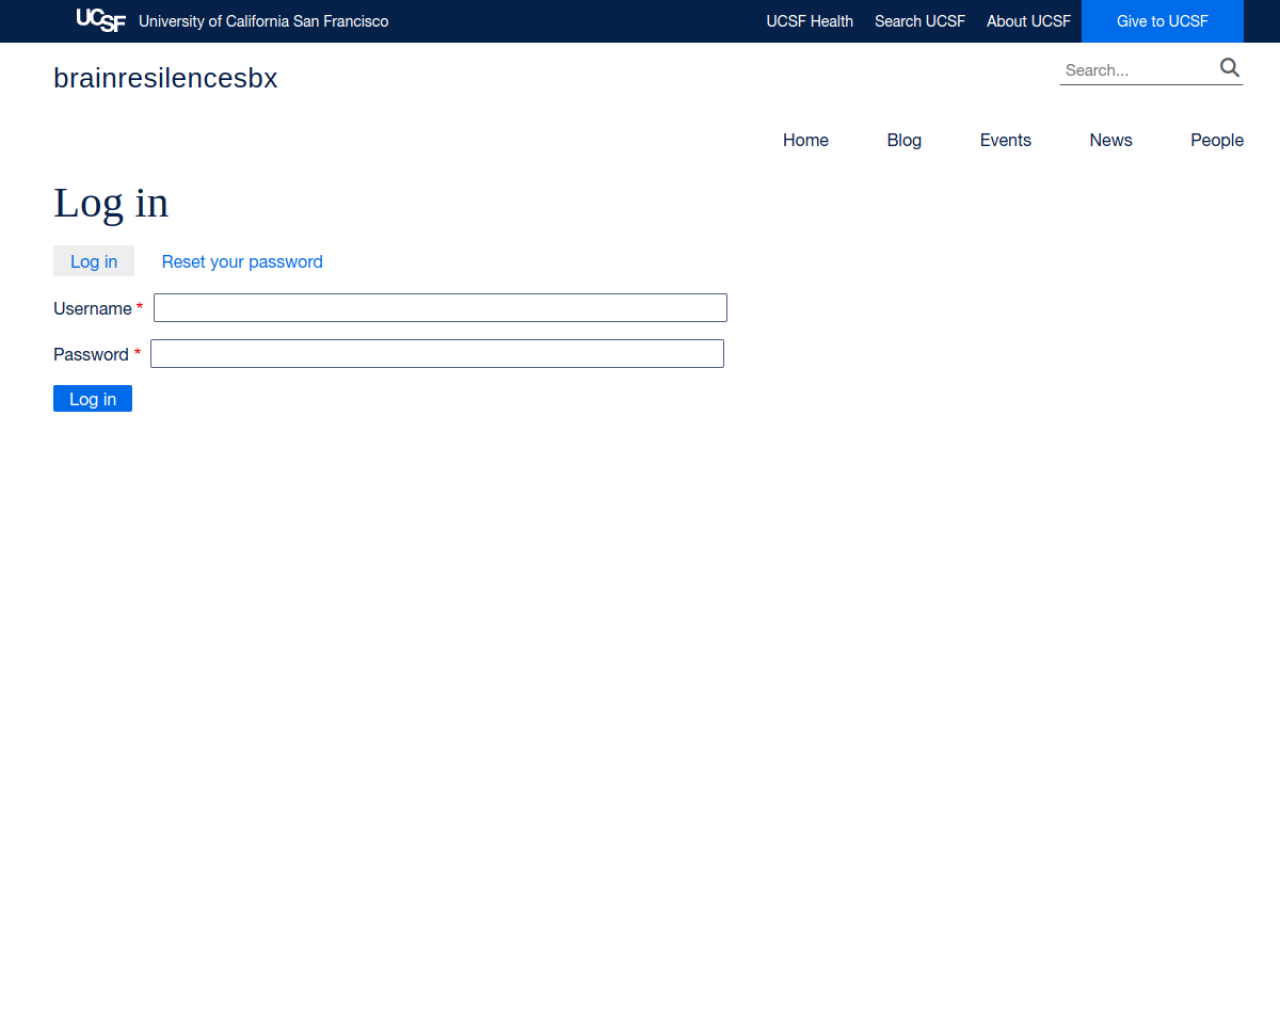The width and height of the screenshot is (1280, 1024).
Task: Open About UCSF page
Action: pos(1028,21)
